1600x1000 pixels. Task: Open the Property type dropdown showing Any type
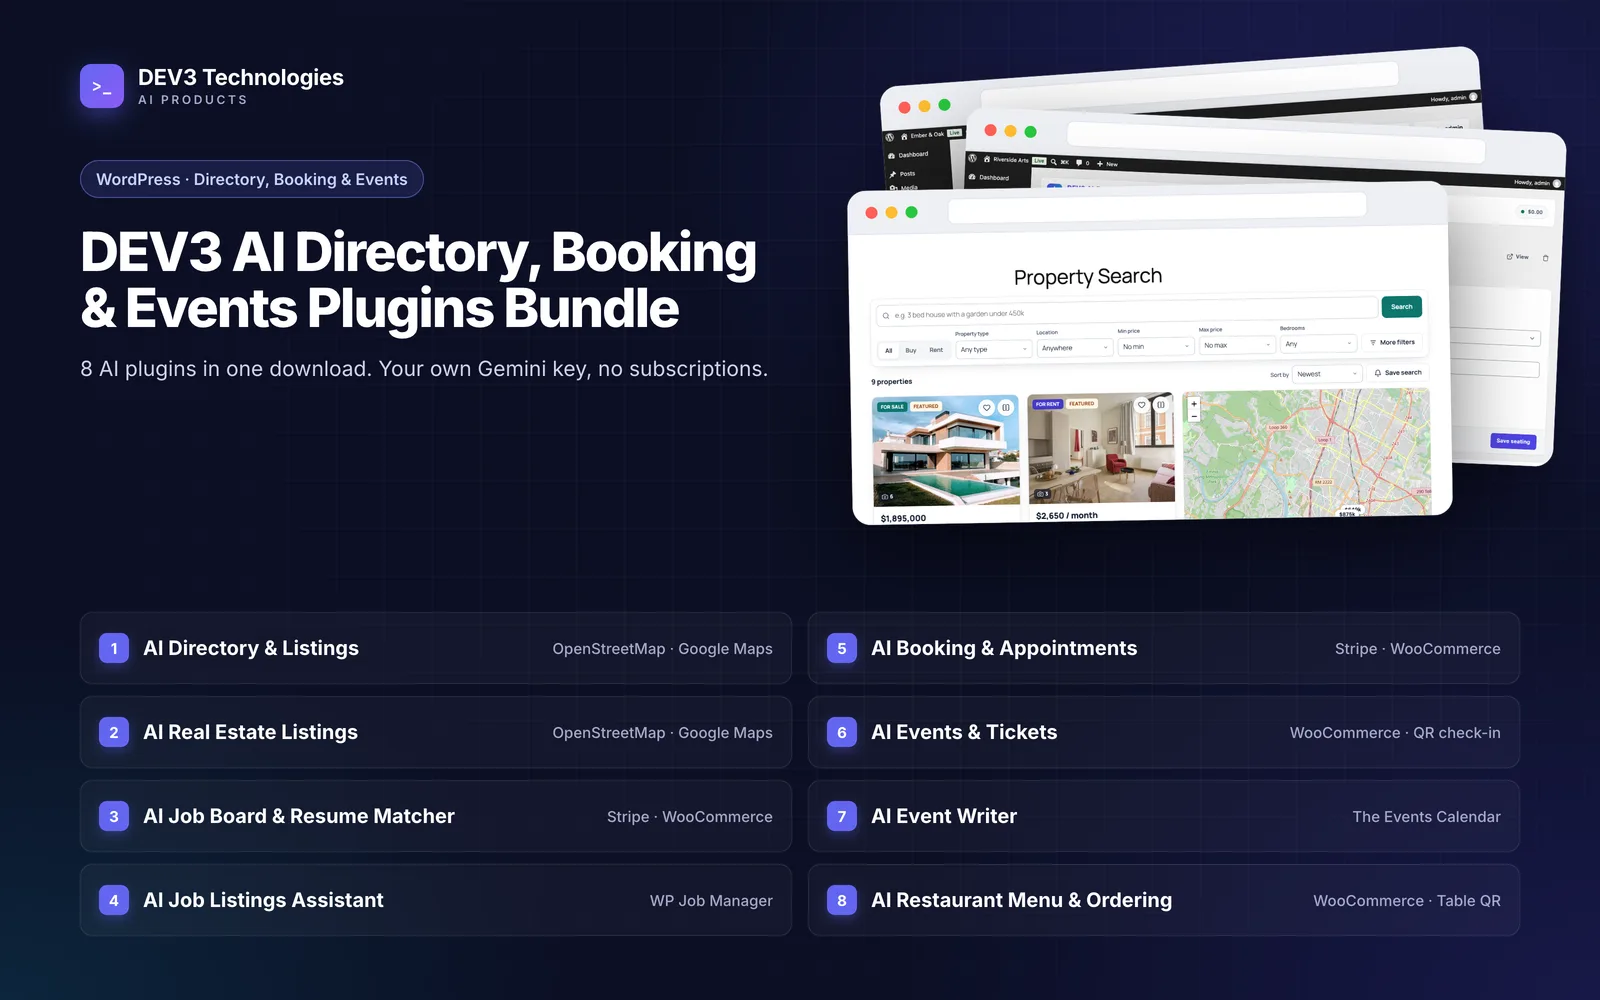coord(994,349)
